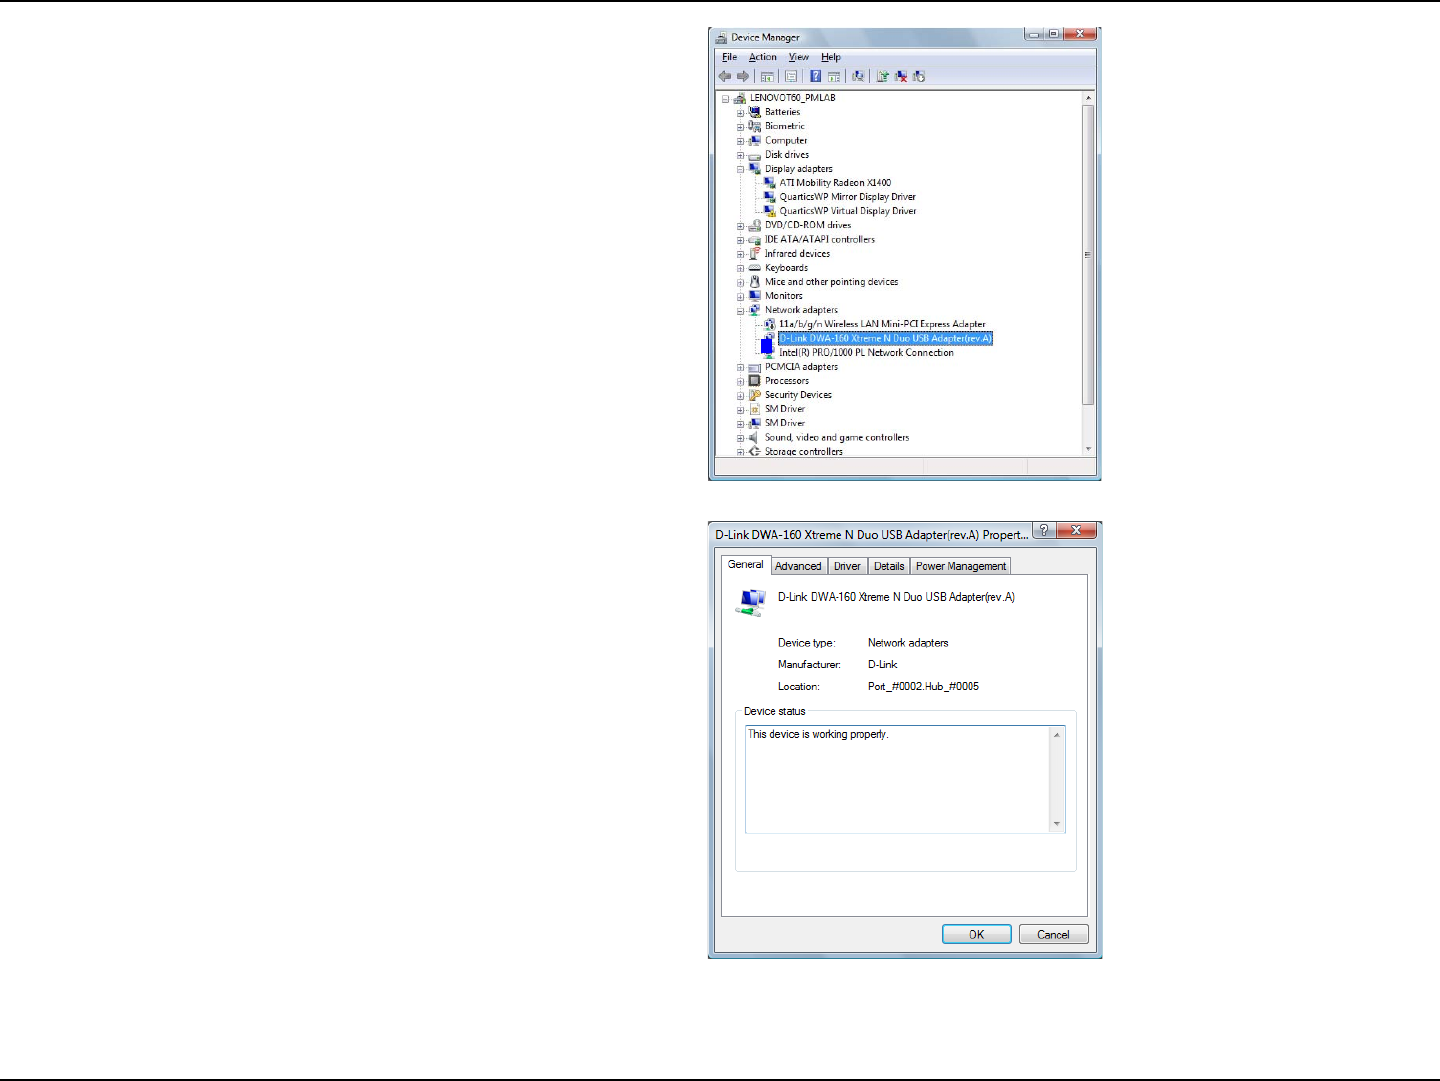
Task: Click the warning icon beside QuarticsWP Virtual Display Driver
Action: tap(769, 211)
